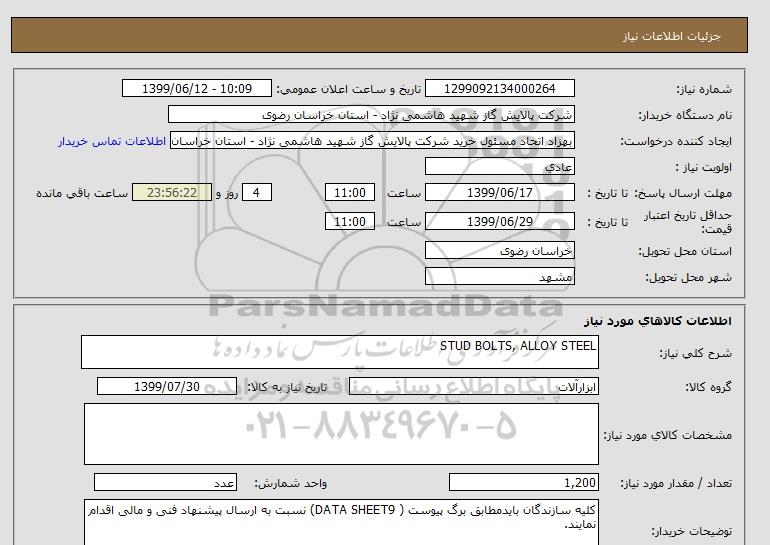Click the تعداد / مقدار مورد نیاز label

pos(676,484)
